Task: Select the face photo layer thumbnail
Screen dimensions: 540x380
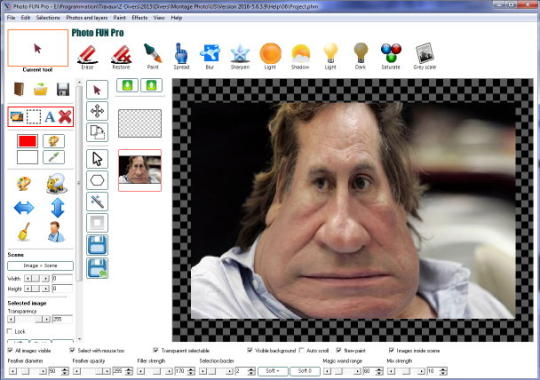Action: pyautogui.click(x=140, y=170)
